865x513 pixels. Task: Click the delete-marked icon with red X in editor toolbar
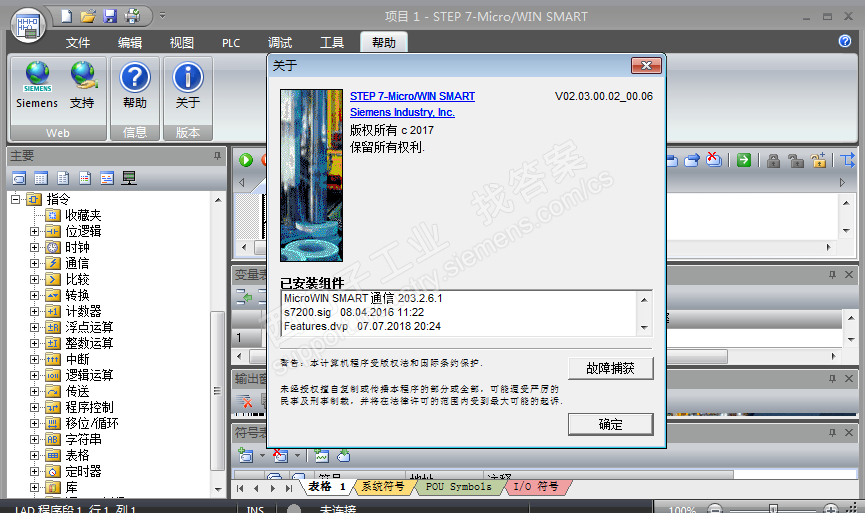click(x=714, y=160)
